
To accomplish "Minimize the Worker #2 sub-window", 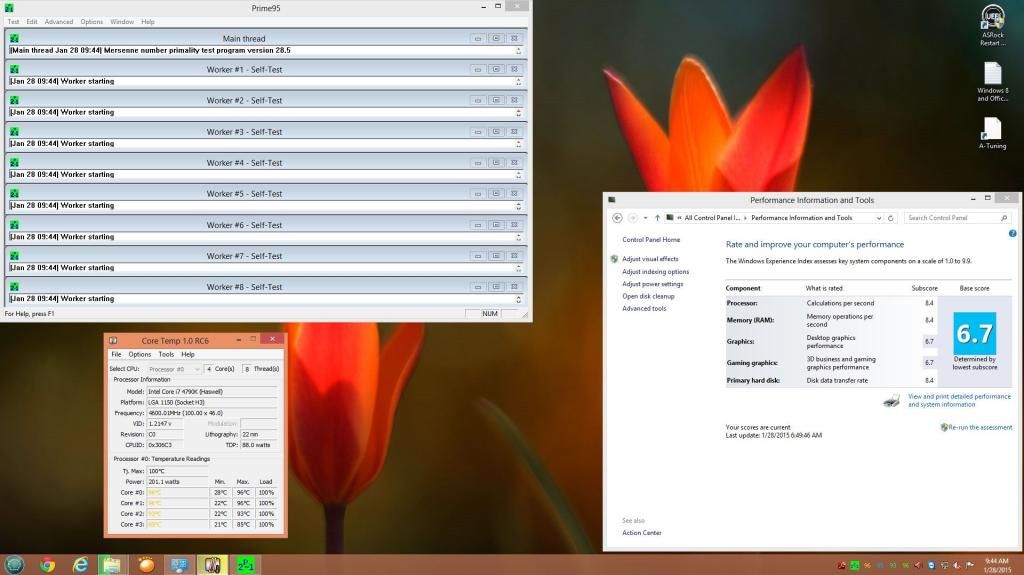I will click(478, 101).
